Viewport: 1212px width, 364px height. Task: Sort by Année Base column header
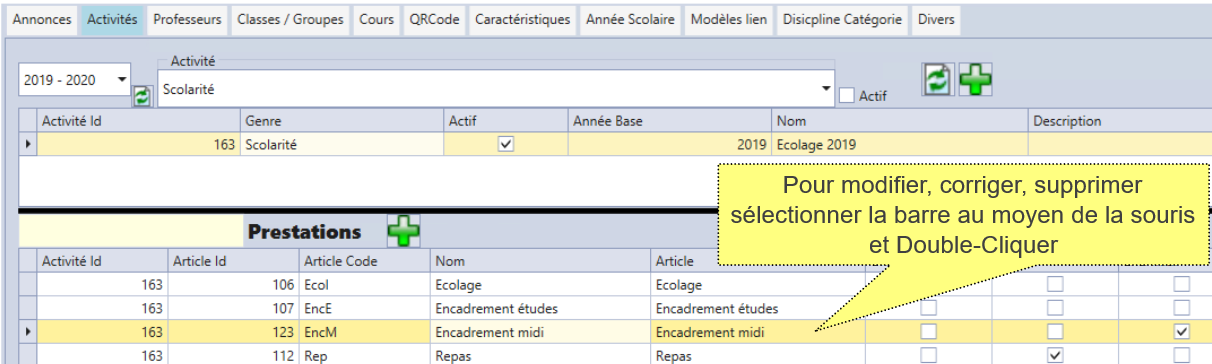669,121
